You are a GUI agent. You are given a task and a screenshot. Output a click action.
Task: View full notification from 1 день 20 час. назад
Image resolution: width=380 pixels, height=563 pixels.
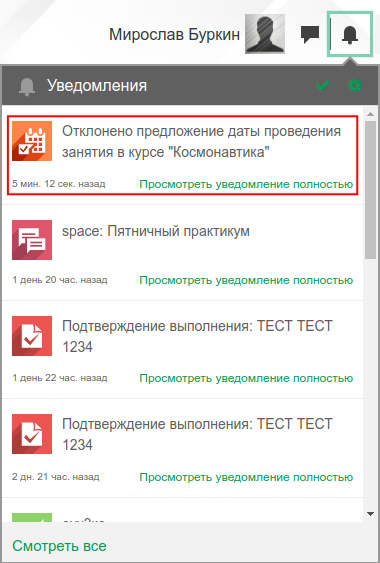[x=246, y=280]
